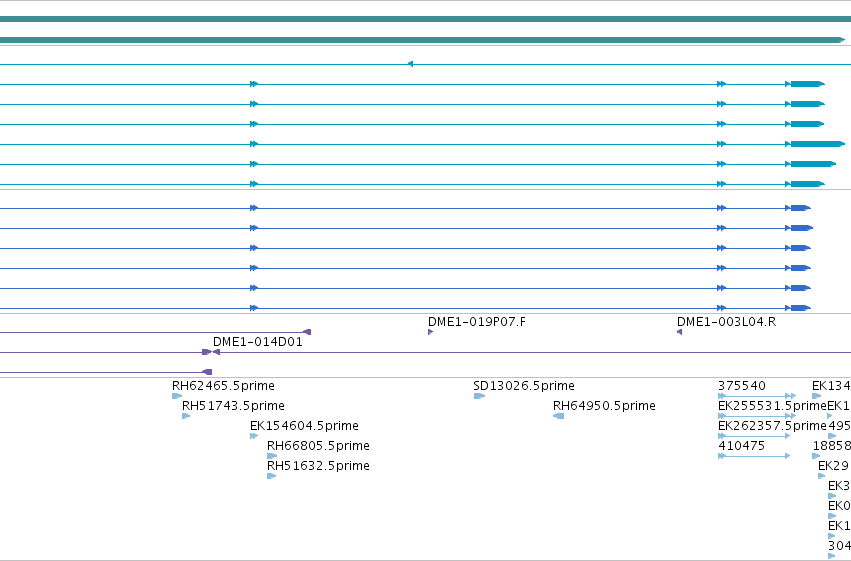Select the topmost thick teal gene bar
The height and width of the screenshot is (561, 851).
(426, 19)
